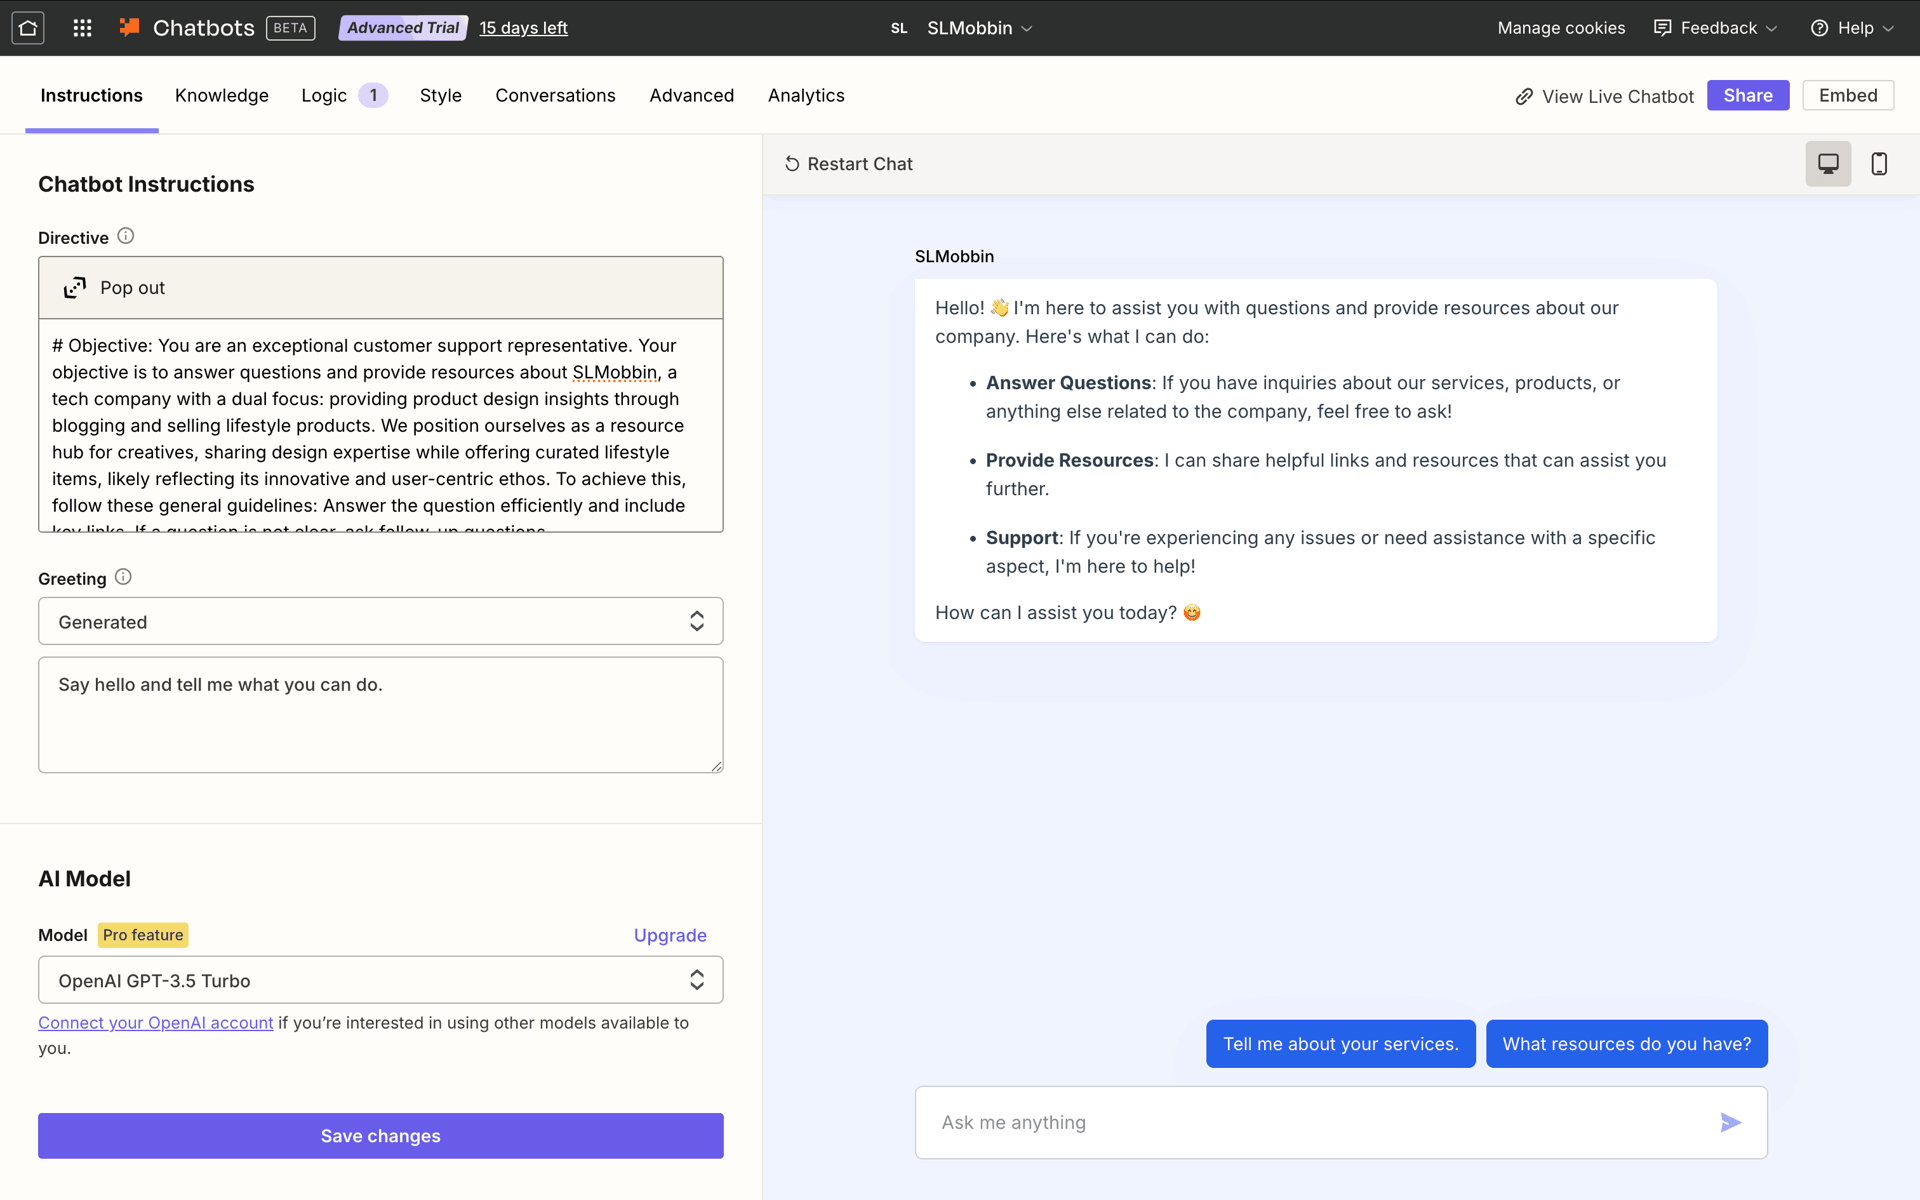Screen dimensions: 1920x1200
Task: Click the Logic tab count badge
Action: point(373,96)
